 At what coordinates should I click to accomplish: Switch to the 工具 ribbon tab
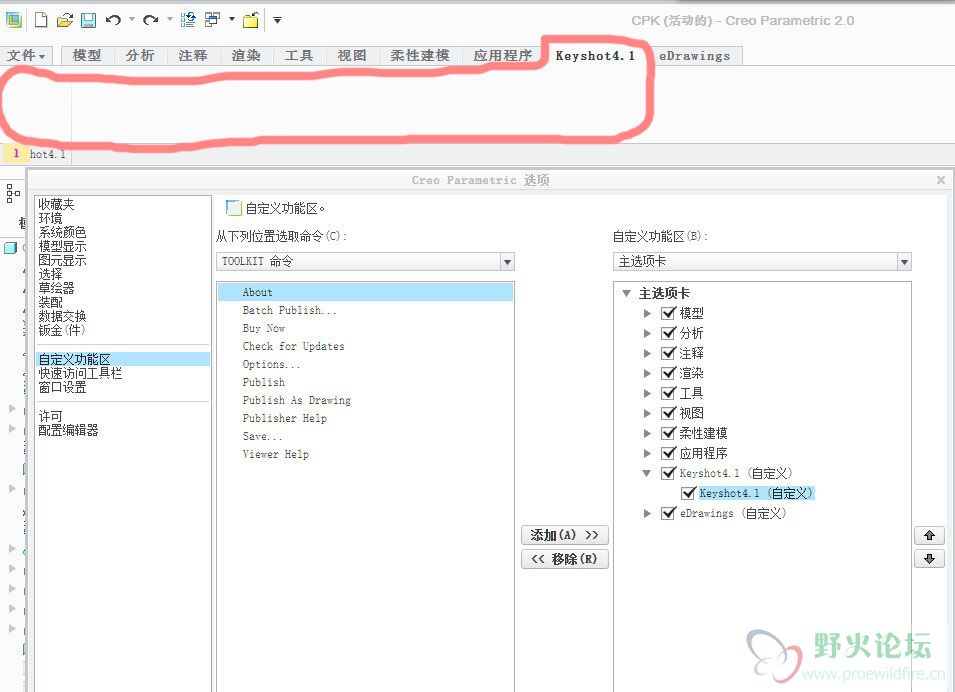click(x=299, y=55)
